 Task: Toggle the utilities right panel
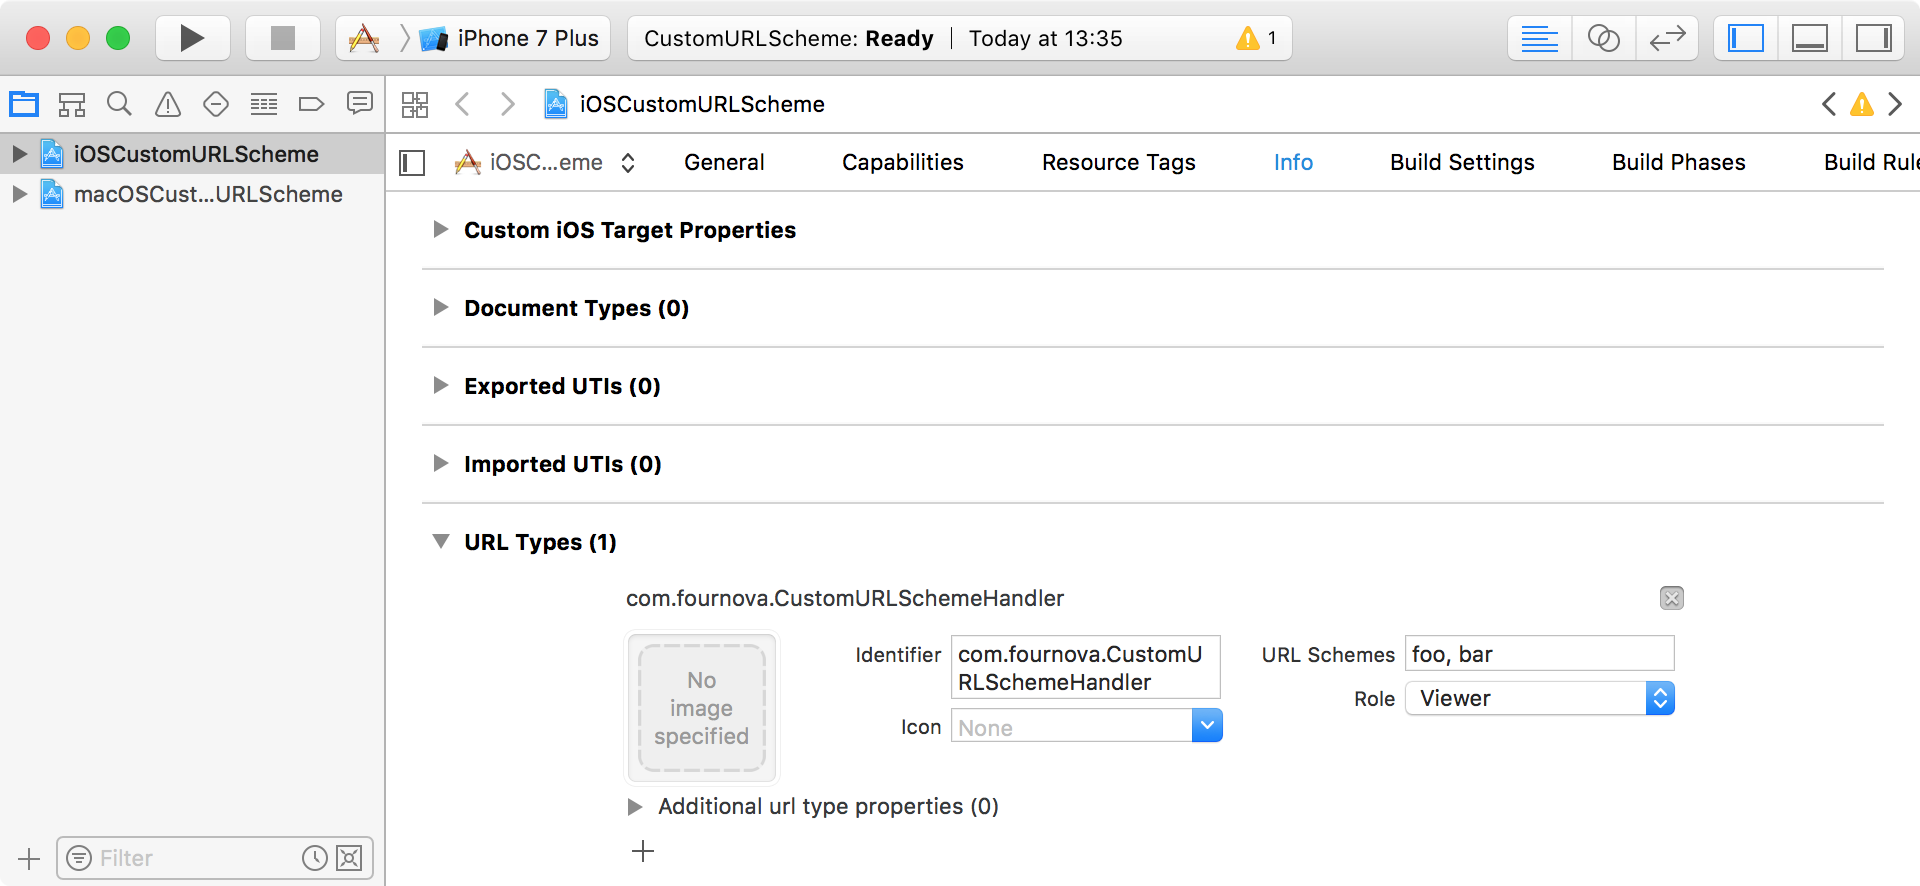click(1873, 38)
